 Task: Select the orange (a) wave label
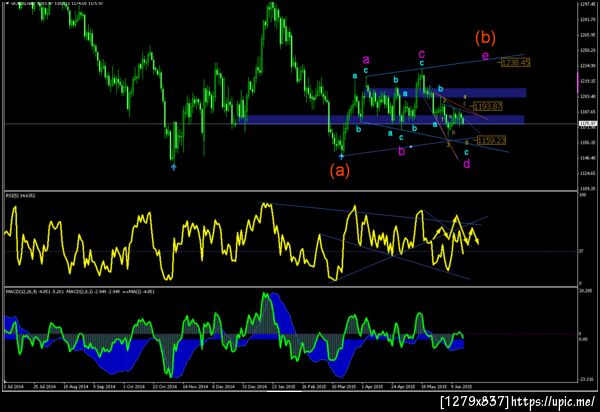340,170
